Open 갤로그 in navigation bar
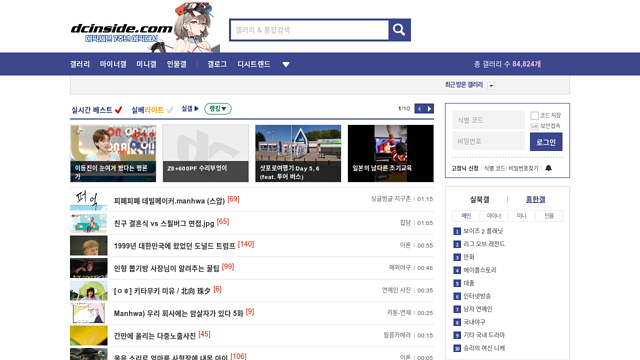 (217, 64)
